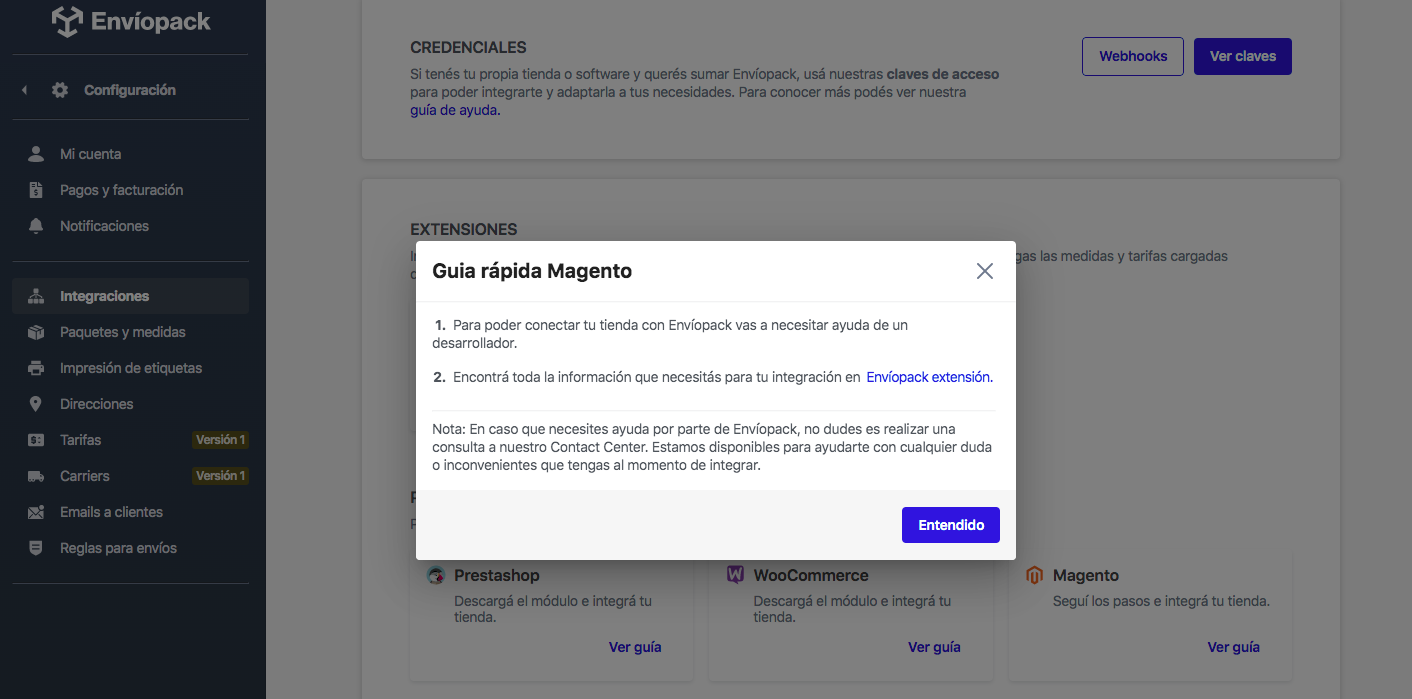Screen dimensions: 1412x699
Task: Click the Integraciones network icon
Action: pyautogui.click(x=36, y=296)
